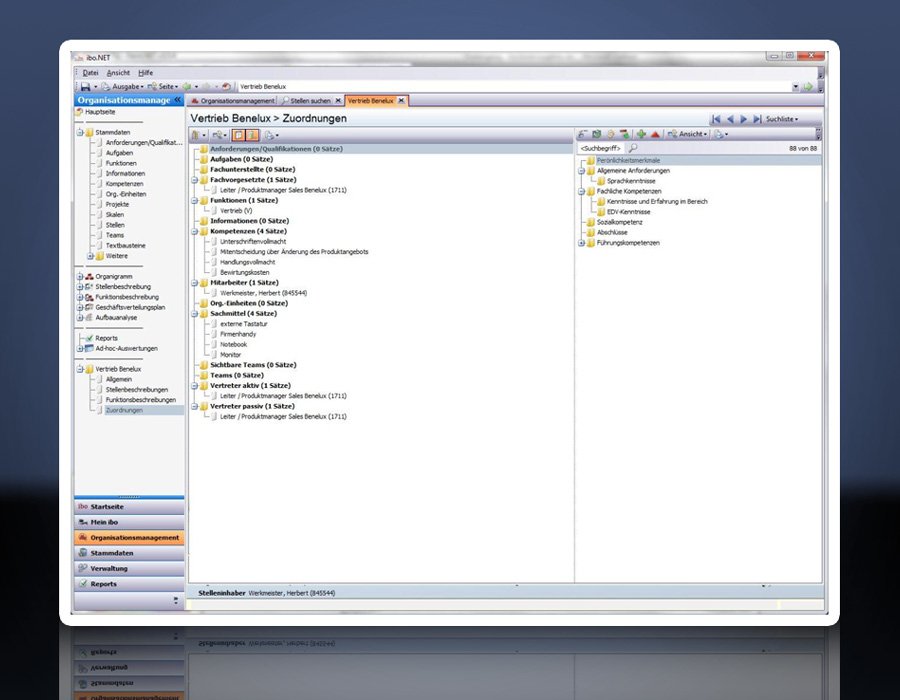
Task: Click the green book icon in right toolbar
Action: click(596, 134)
